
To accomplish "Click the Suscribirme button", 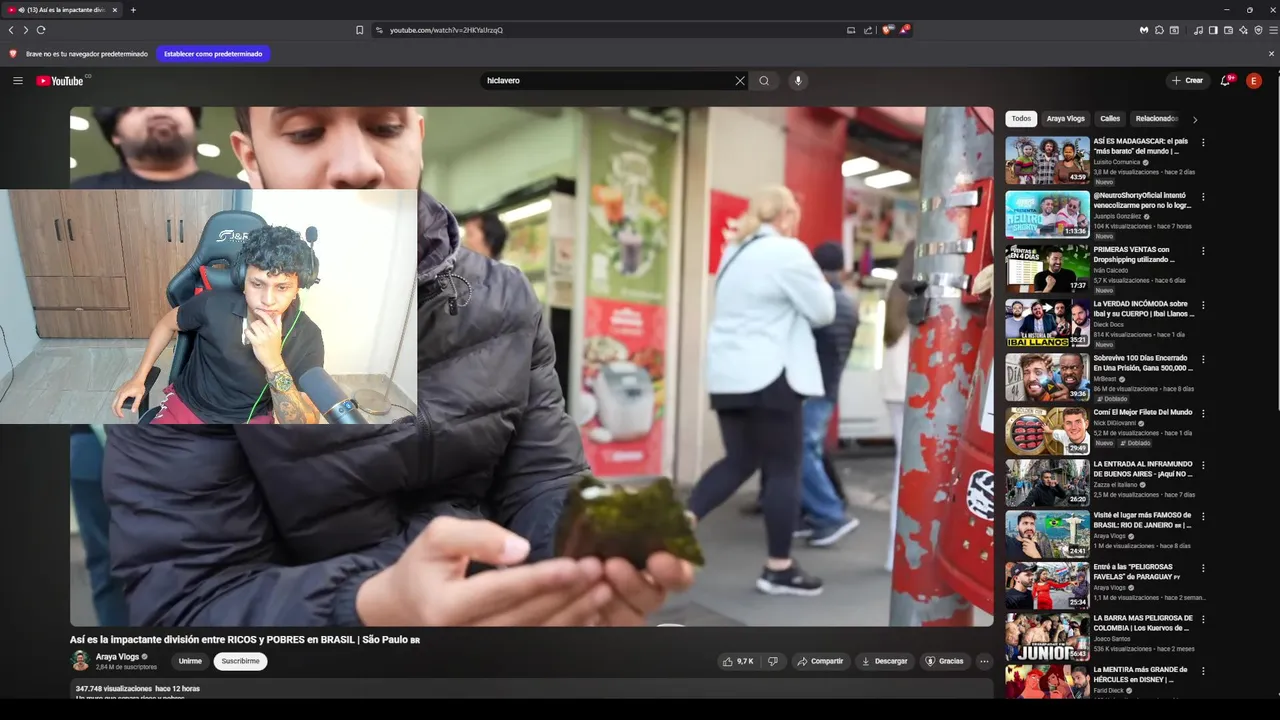I will (240, 661).
